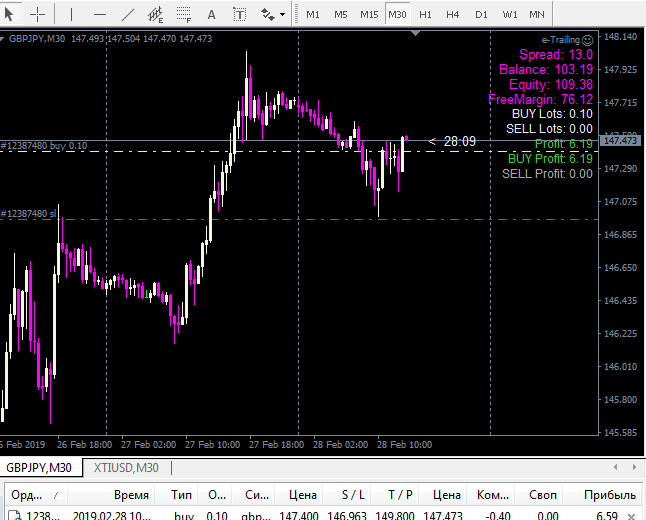Add a text annotation with the A tool
The width and height of the screenshot is (646, 520).
211,14
